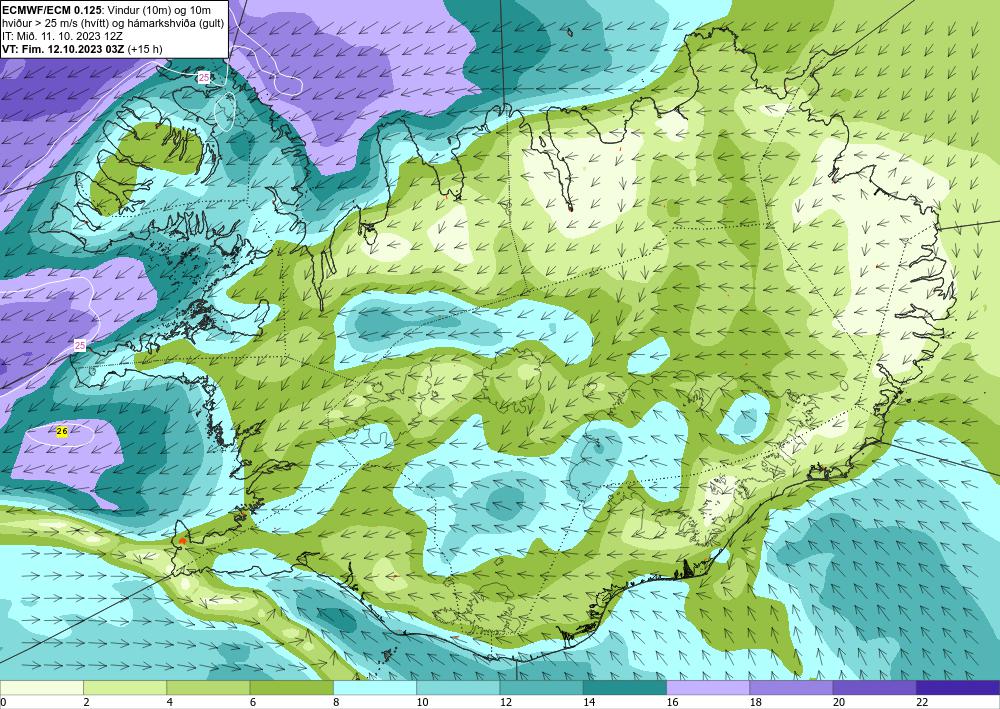Screen dimensions: 1000x709
Task: Click the legend scale value "16"
Action: point(672,702)
